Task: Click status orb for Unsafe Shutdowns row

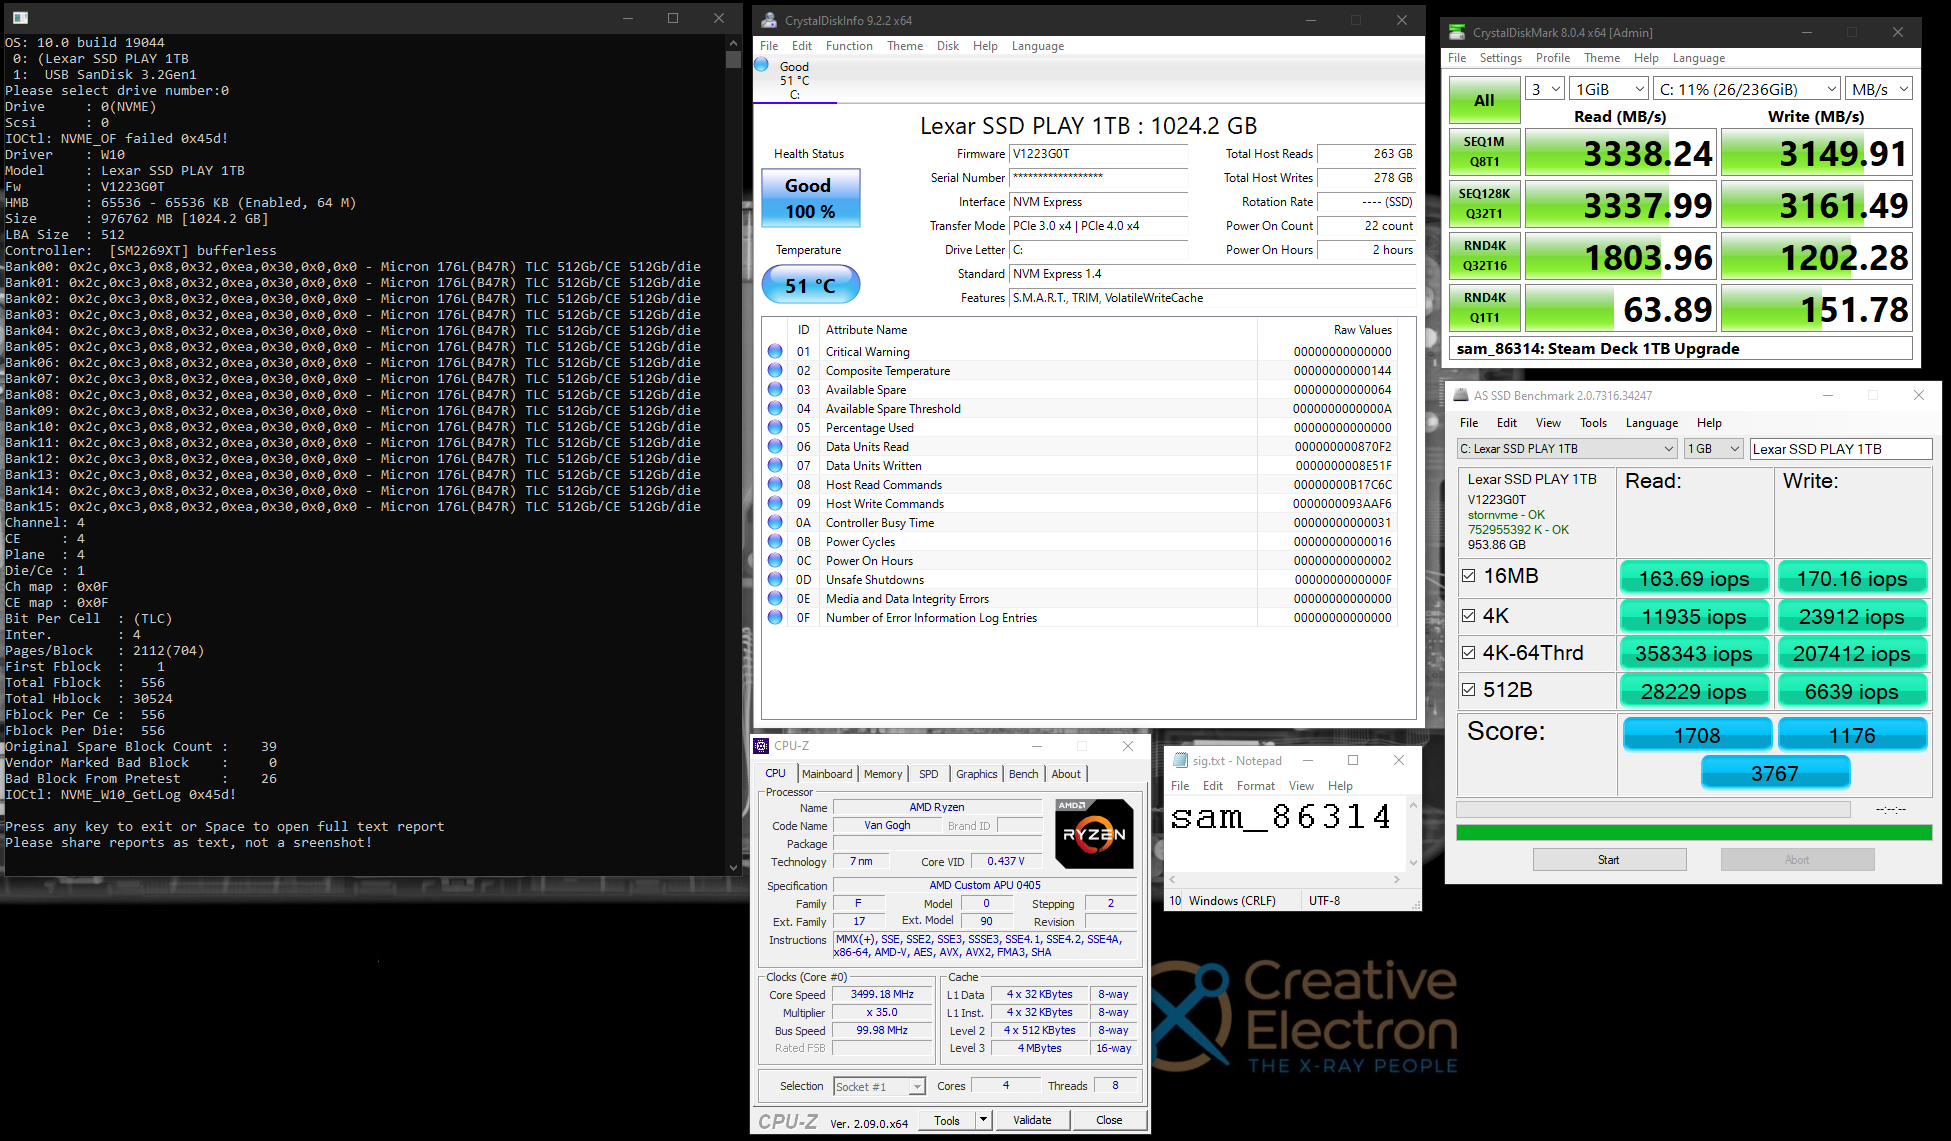Action: 775,579
